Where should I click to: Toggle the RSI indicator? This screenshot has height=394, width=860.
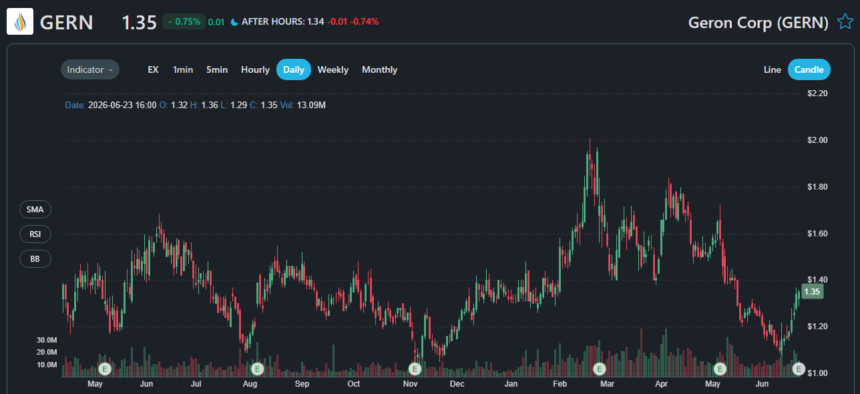35,234
